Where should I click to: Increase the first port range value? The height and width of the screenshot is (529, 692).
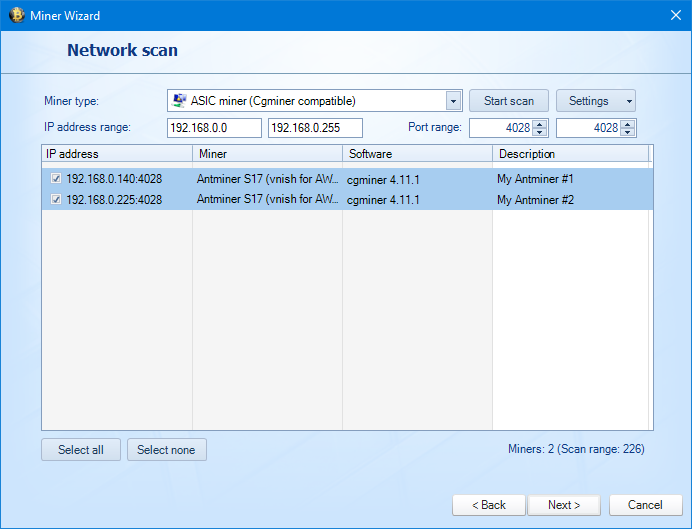[x=540, y=124]
